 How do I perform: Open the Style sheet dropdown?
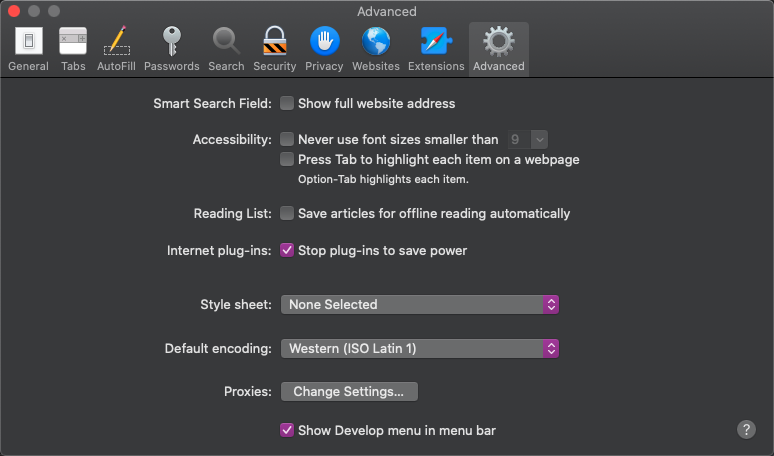pos(419,304)
